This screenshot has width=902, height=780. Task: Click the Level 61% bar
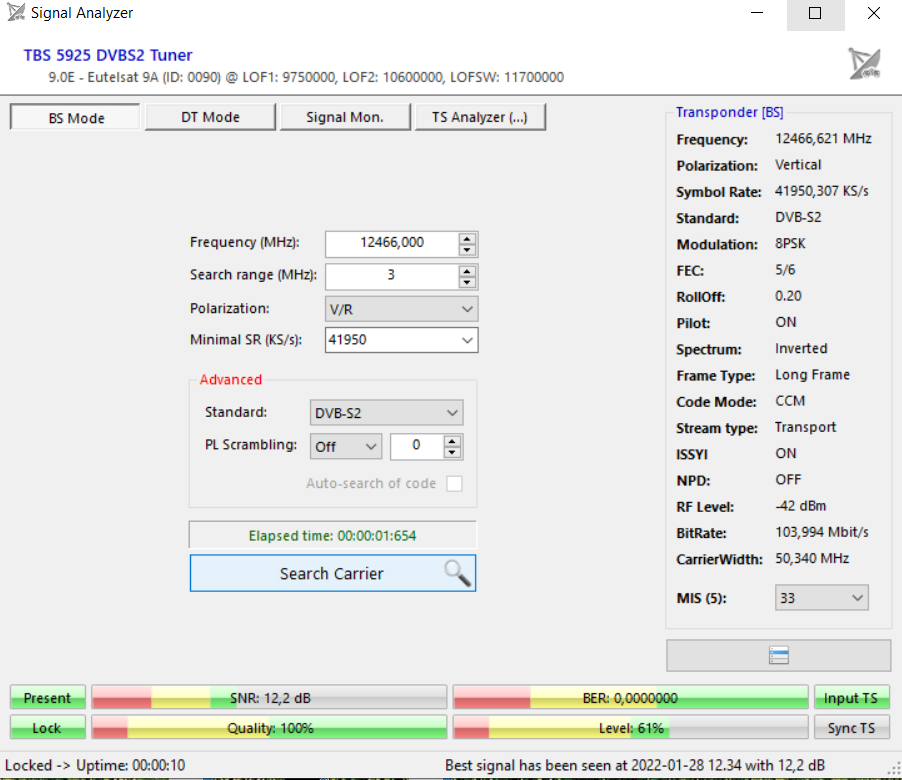pos(630,728)
